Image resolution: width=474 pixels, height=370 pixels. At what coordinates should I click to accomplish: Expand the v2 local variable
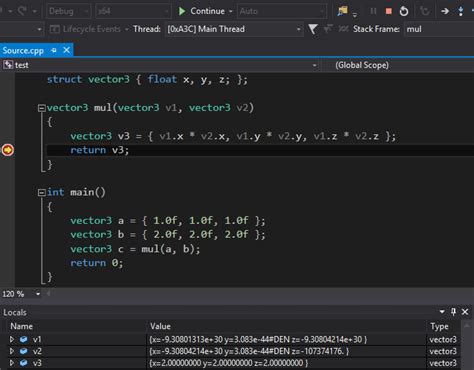coord(12,351)
